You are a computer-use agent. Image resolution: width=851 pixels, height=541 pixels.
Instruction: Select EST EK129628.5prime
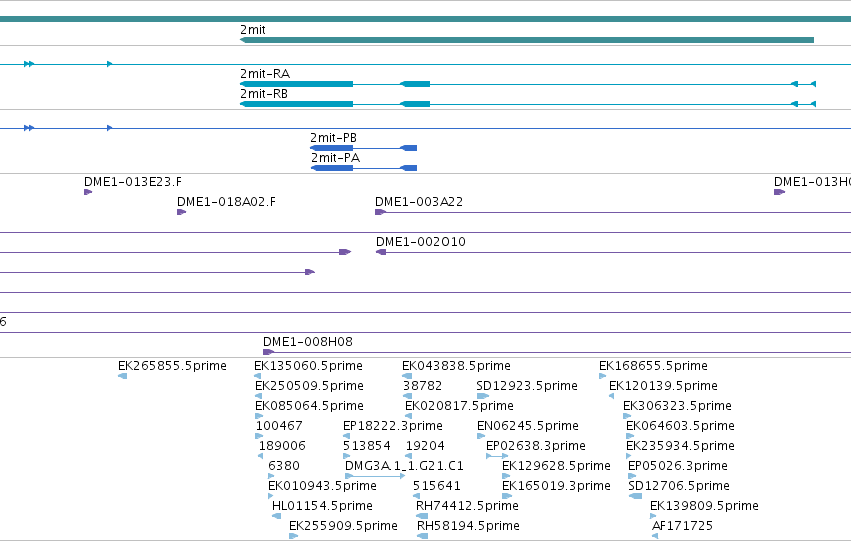pyautogui.click(x=556, y=466)
